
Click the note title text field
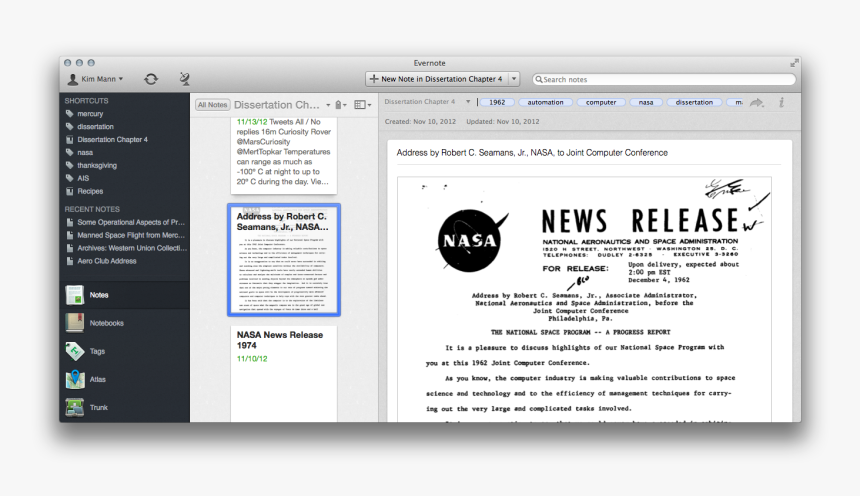588,153
